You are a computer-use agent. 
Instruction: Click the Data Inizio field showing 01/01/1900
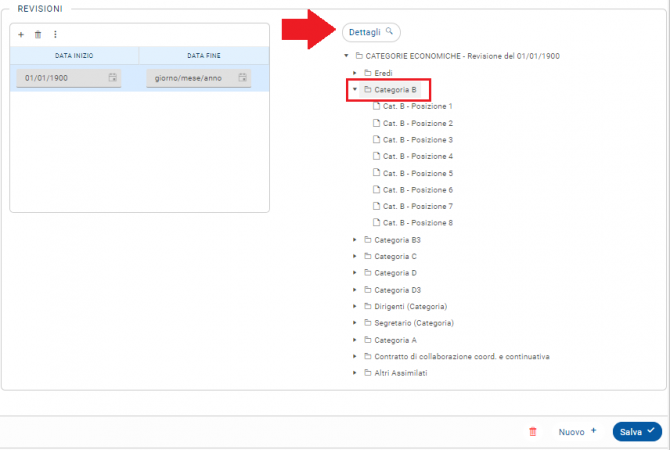pyautogui.click(x=68, y=78)
